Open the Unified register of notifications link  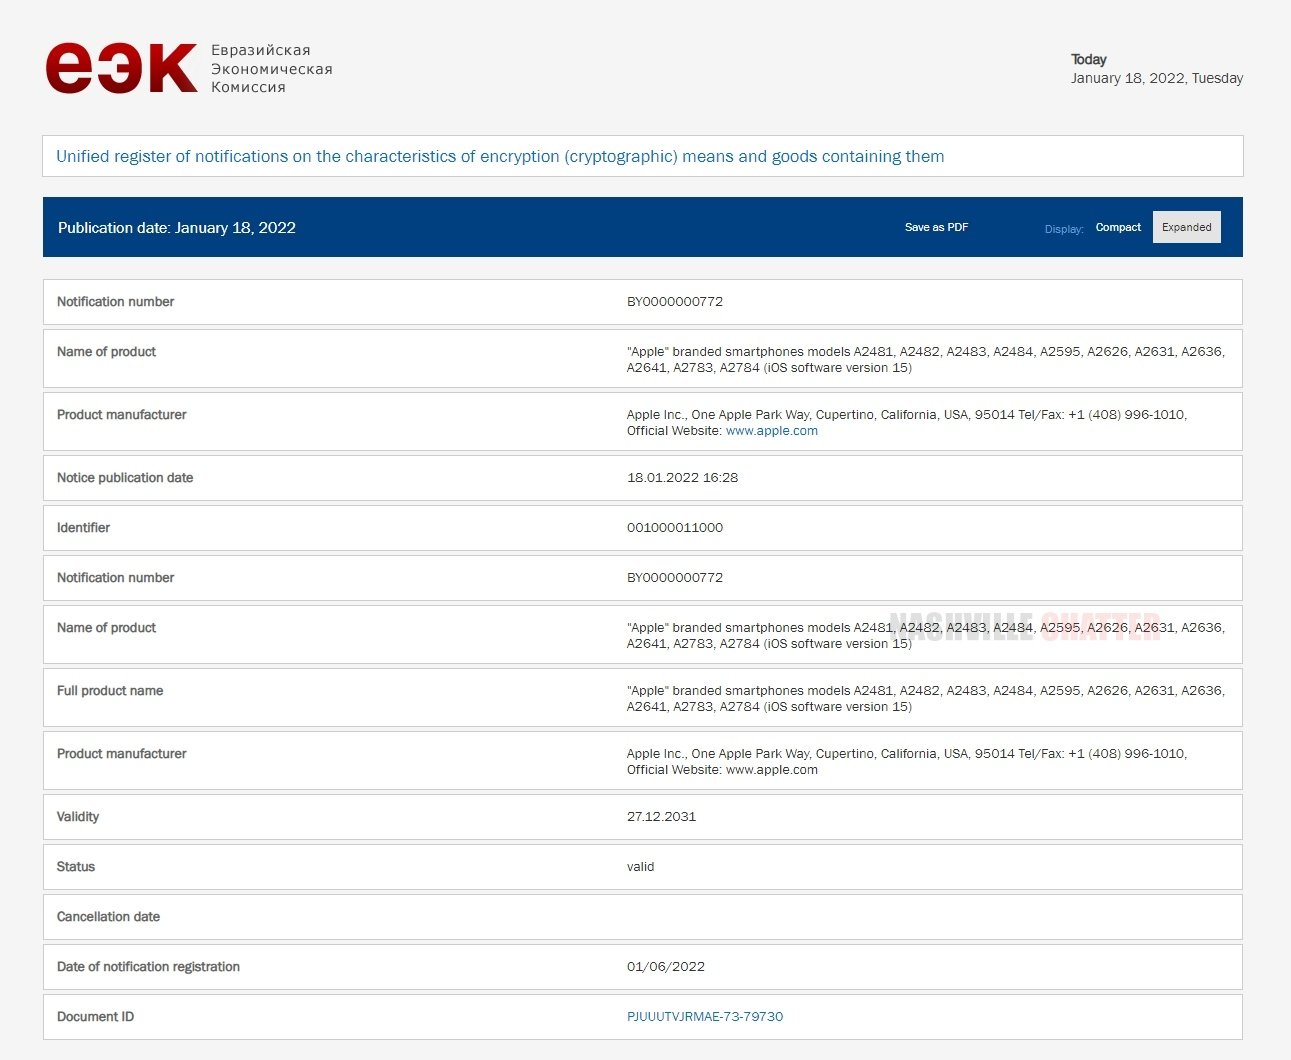[500, 156]
